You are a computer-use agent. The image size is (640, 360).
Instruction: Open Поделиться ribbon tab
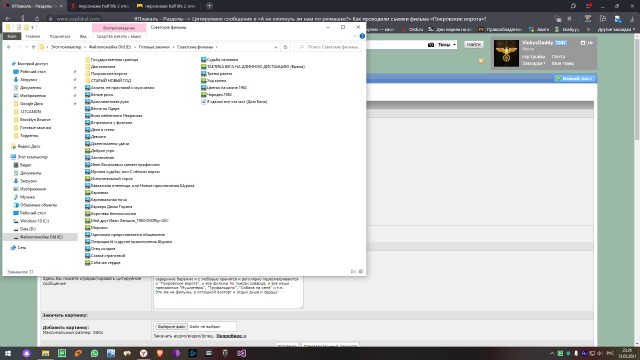click(x=60, y=36)
